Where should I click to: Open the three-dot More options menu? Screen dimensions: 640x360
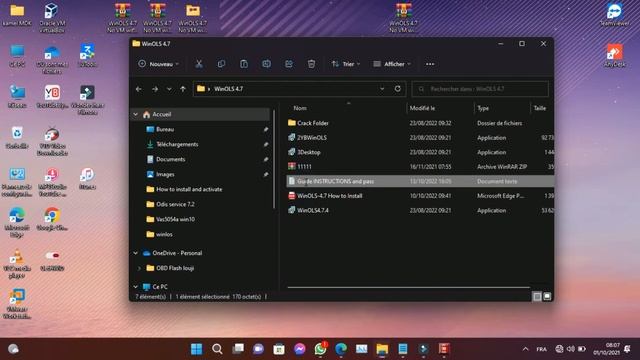point(430,64)
